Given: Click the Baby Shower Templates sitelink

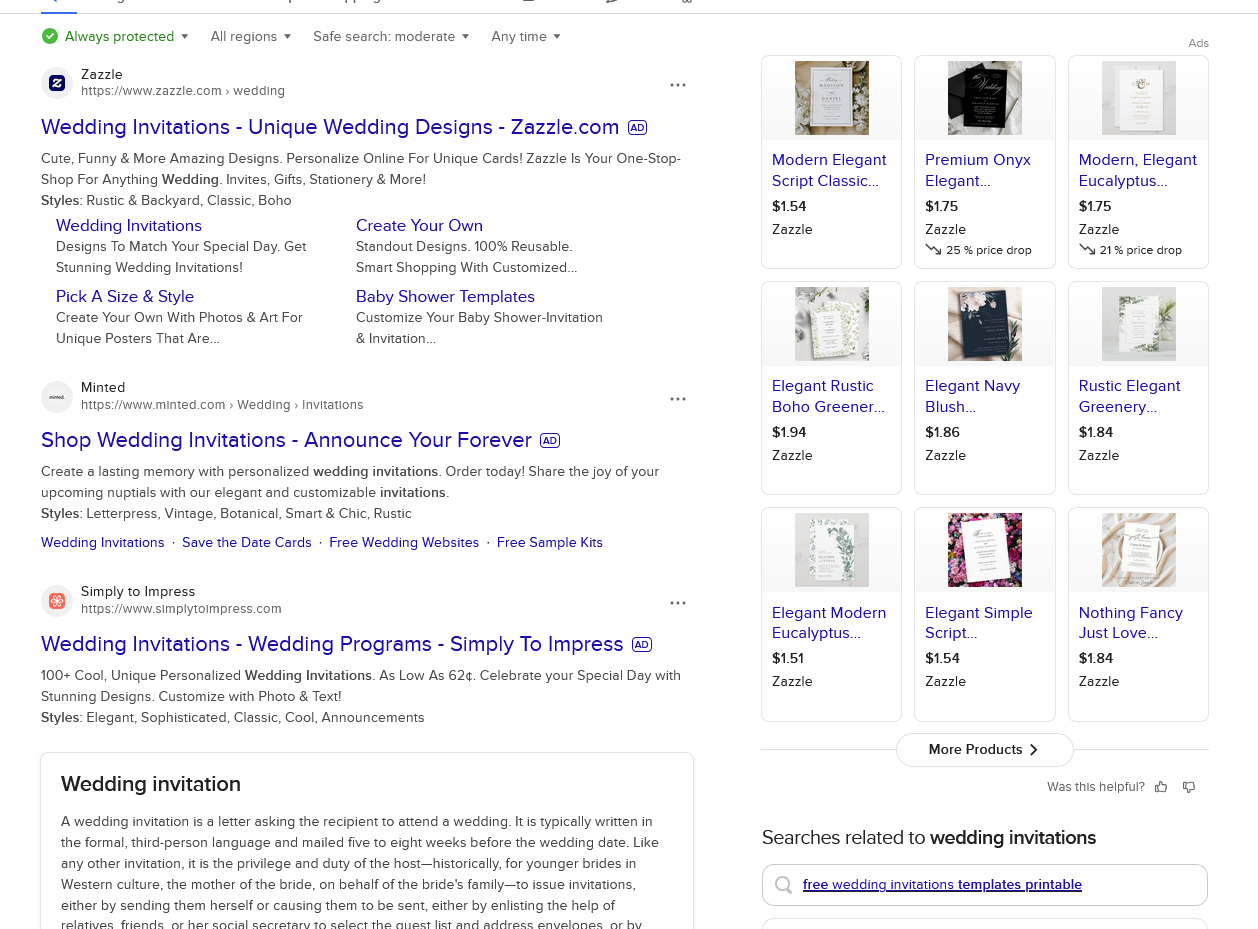Looking at the screenshot, I should (x=445, y=297).
